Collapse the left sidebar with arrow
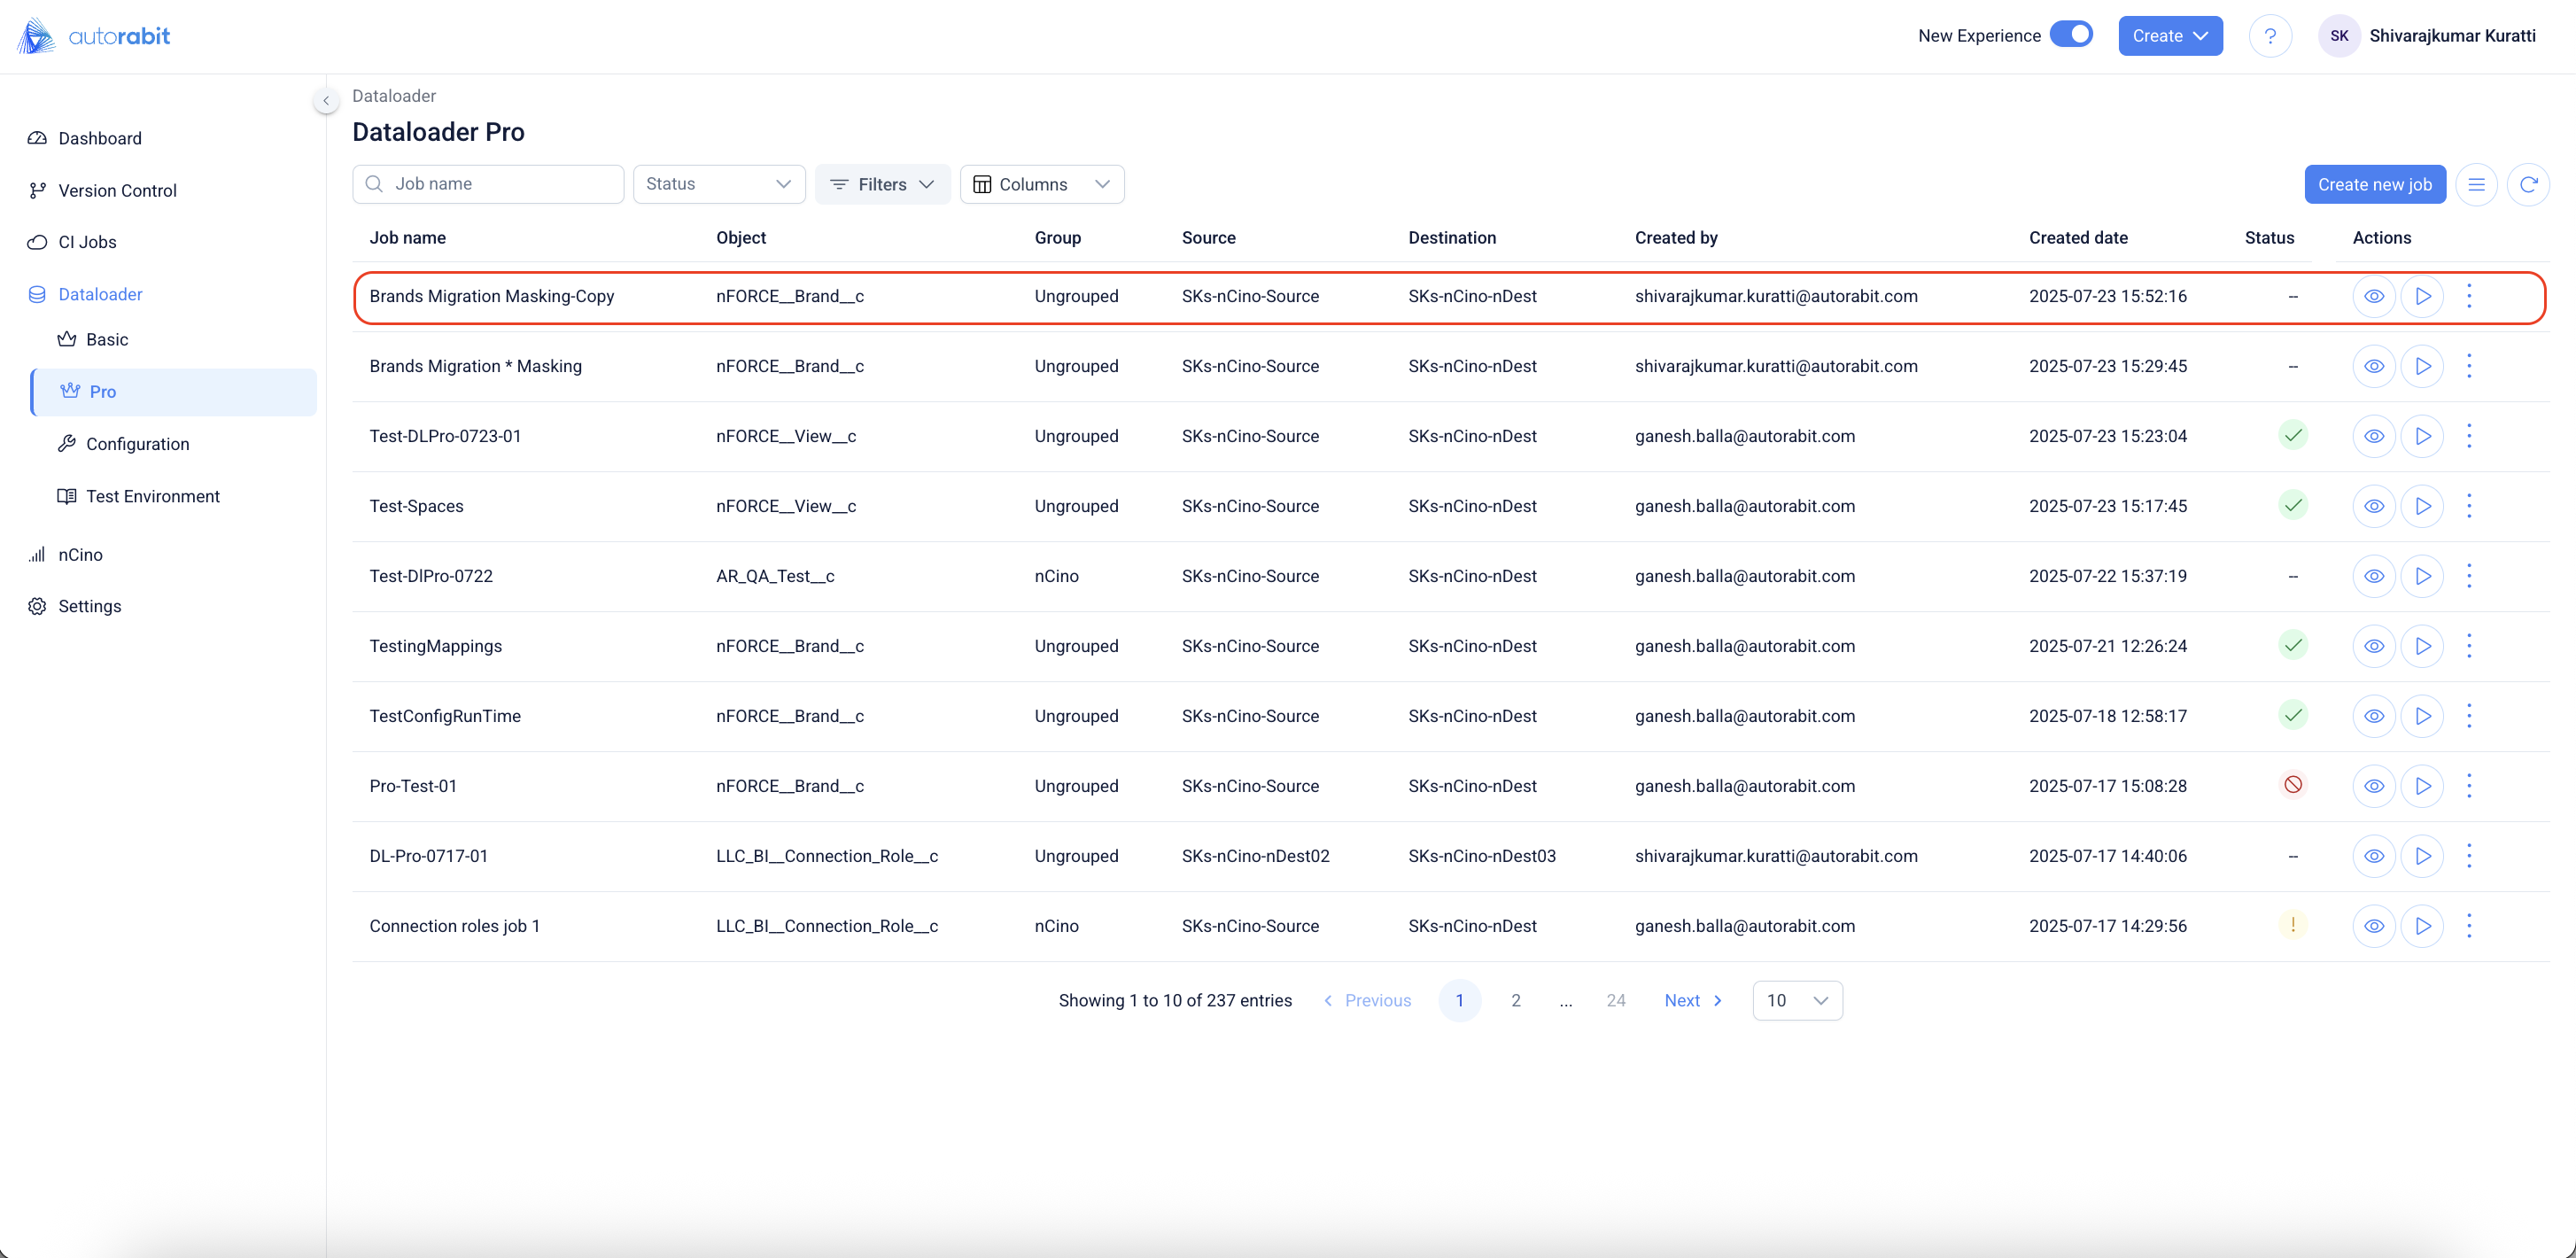 coord(326,101)
